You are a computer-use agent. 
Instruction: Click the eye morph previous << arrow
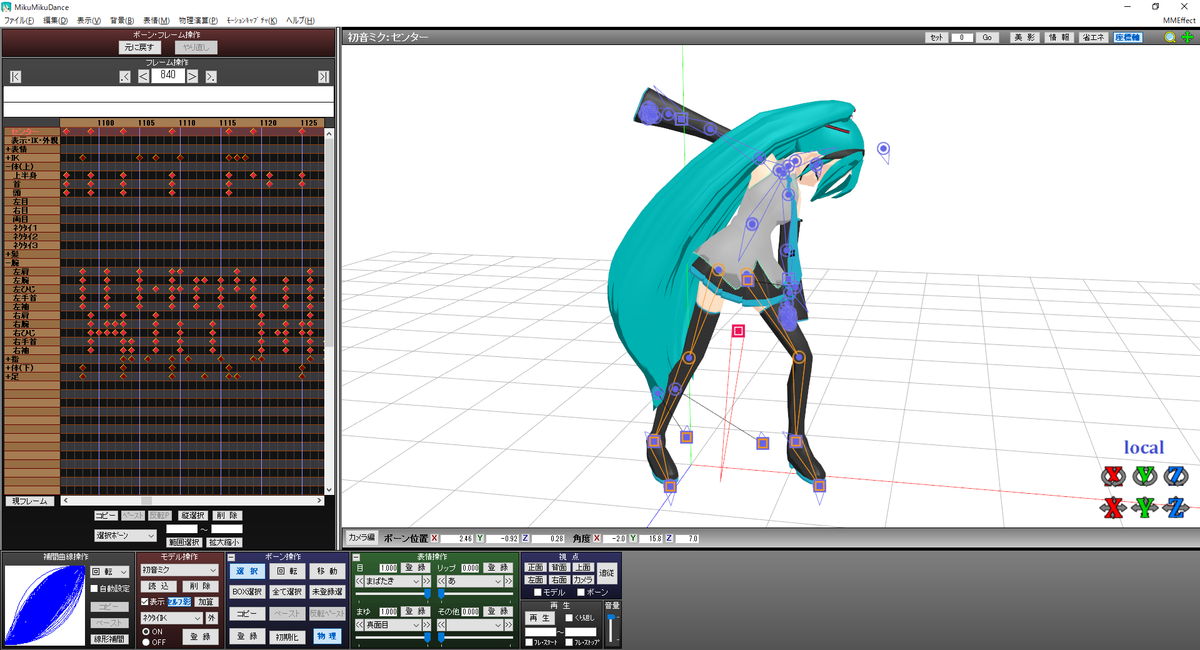tap(360, 581)
